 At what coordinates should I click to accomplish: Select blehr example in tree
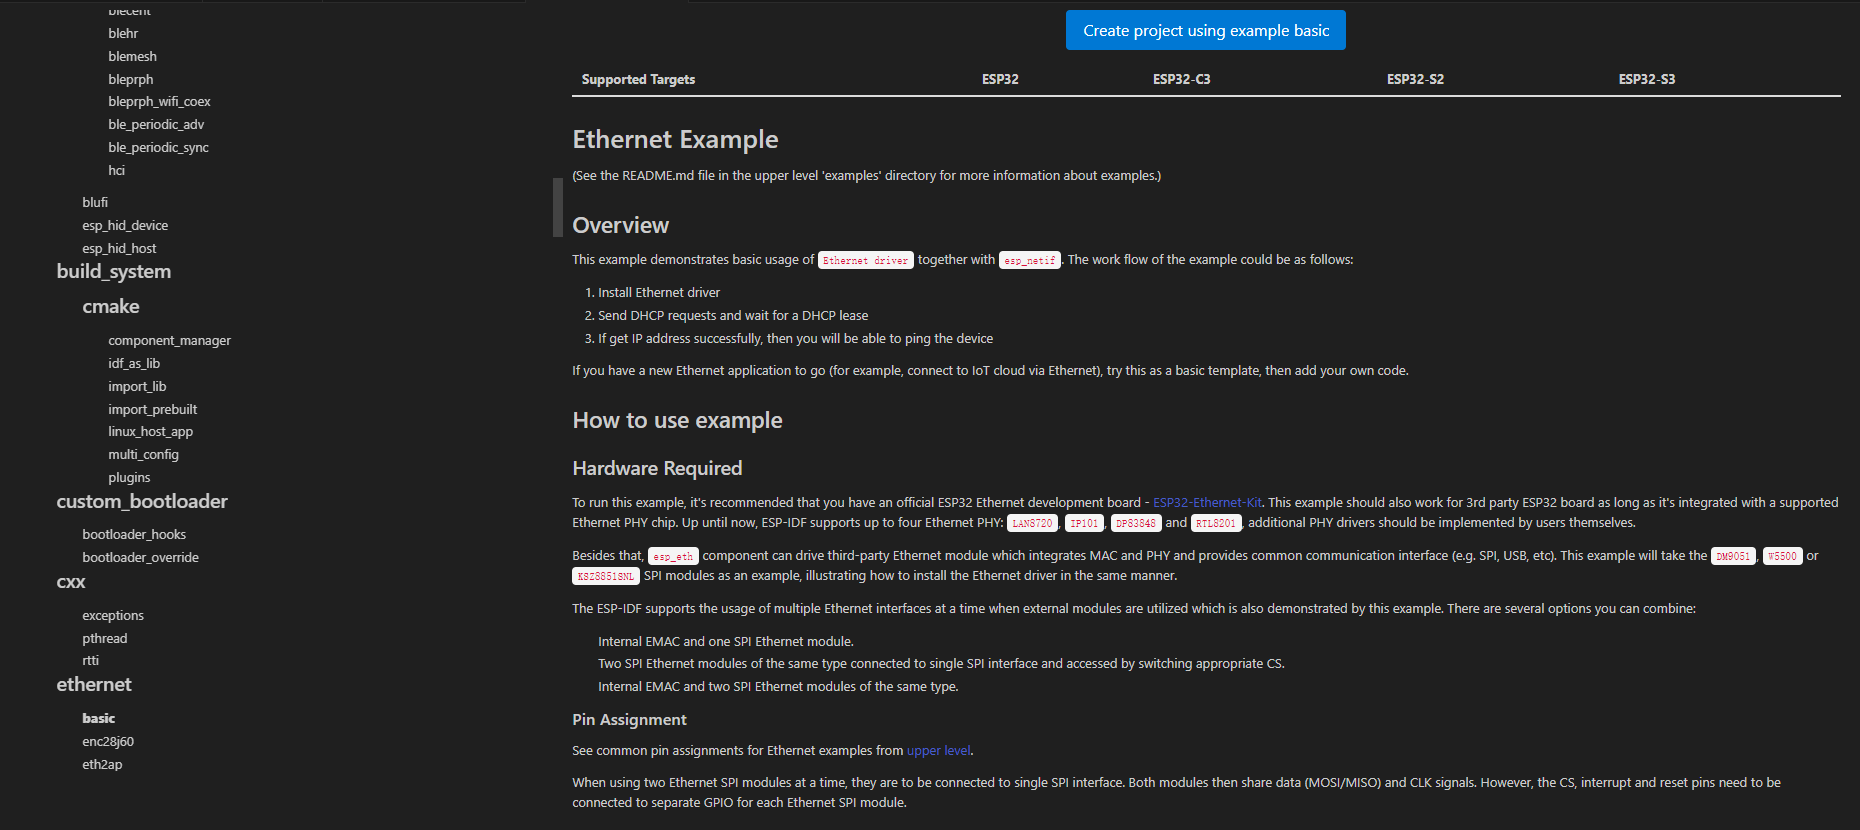[123, 34]
